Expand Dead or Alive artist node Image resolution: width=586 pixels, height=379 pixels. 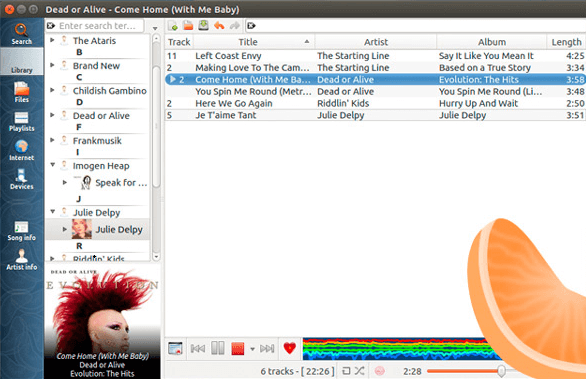pyautogui.click(x=52, y=115)
